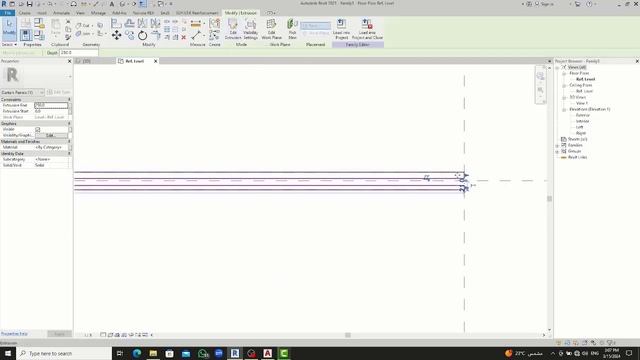
Task: Select View 1 in Project Browser
Action: [582, 103]
